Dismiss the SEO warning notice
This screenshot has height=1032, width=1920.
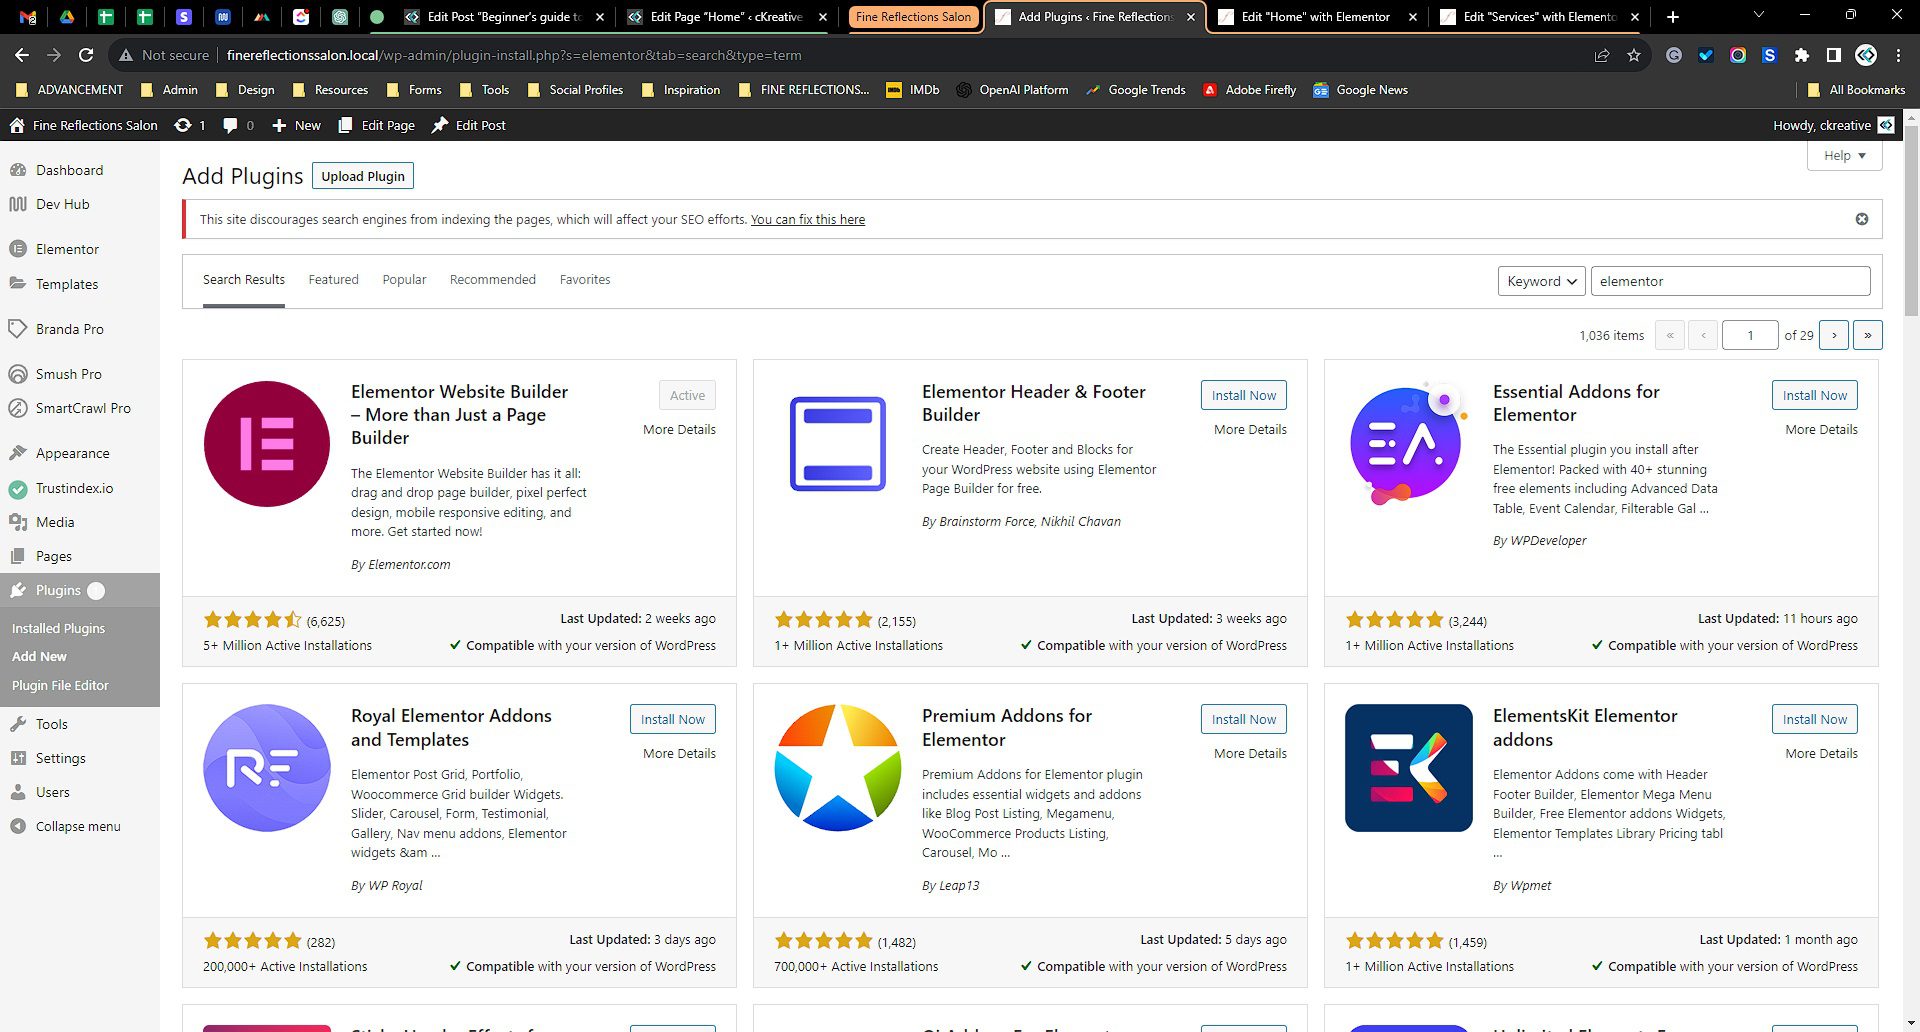coord(1862,219)
